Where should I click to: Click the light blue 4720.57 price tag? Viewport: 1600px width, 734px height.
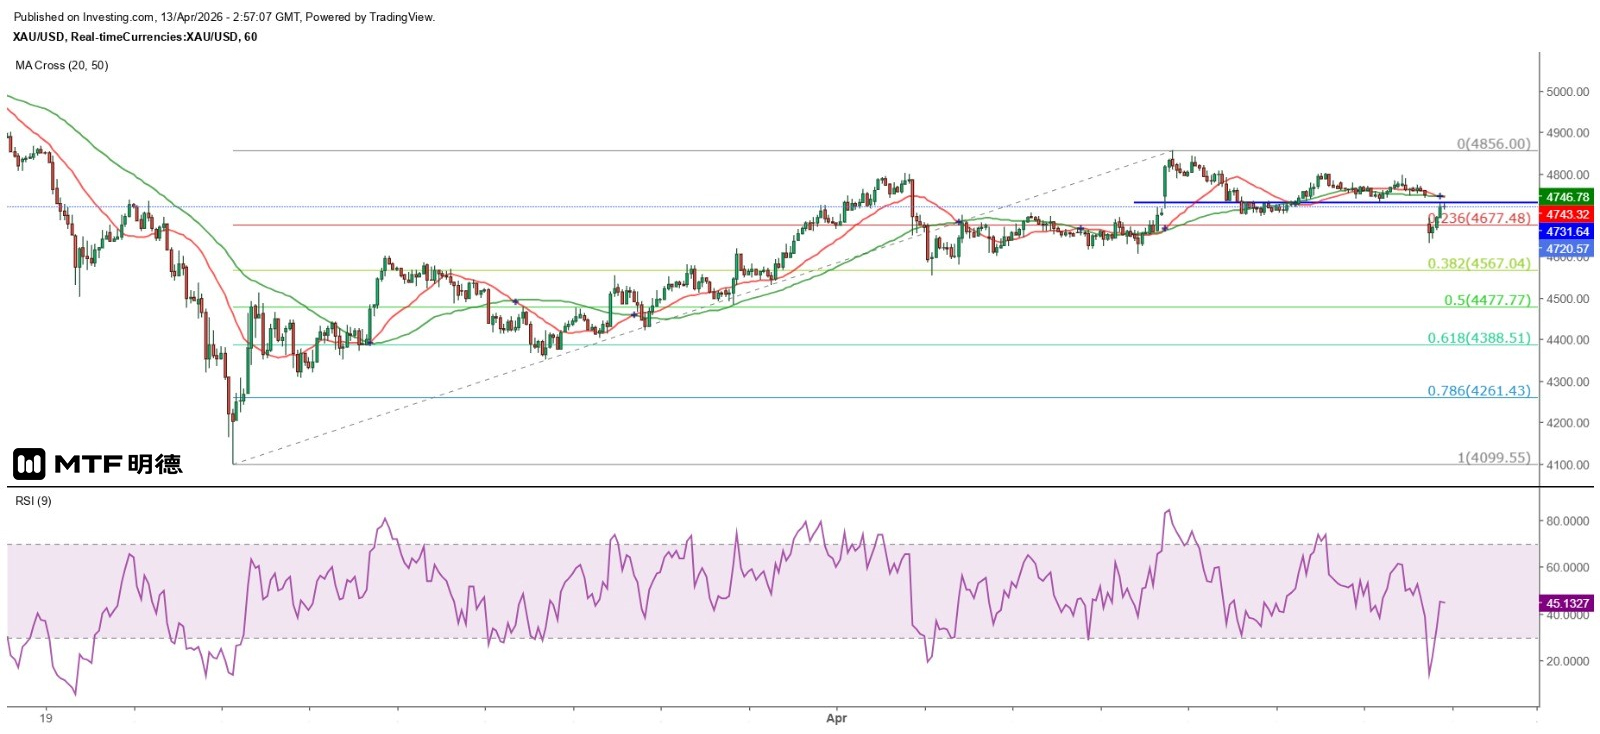(x=1566, y=249)
